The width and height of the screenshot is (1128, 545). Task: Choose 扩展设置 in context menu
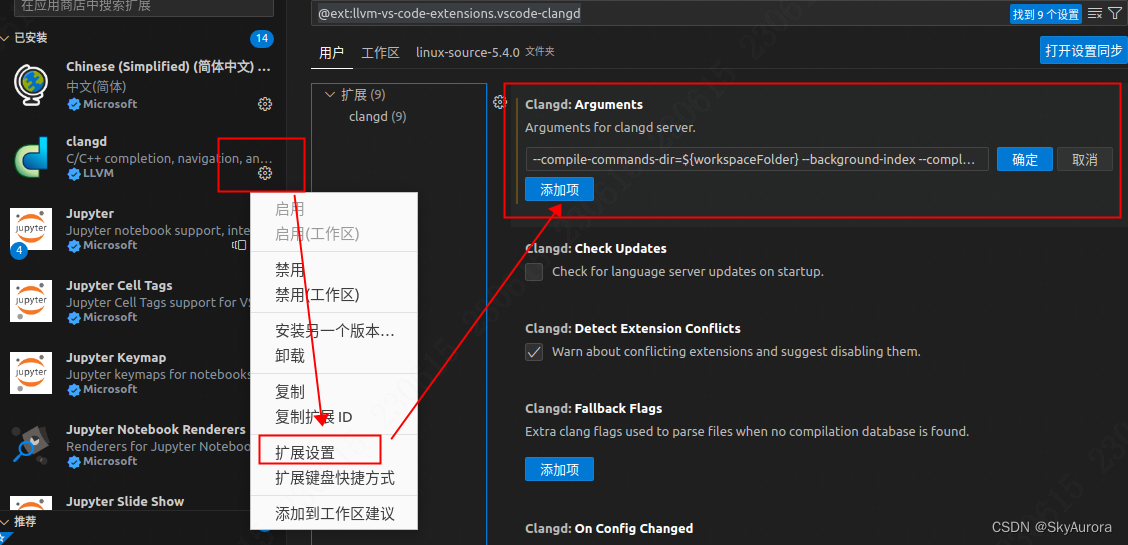tap(305, 453)
